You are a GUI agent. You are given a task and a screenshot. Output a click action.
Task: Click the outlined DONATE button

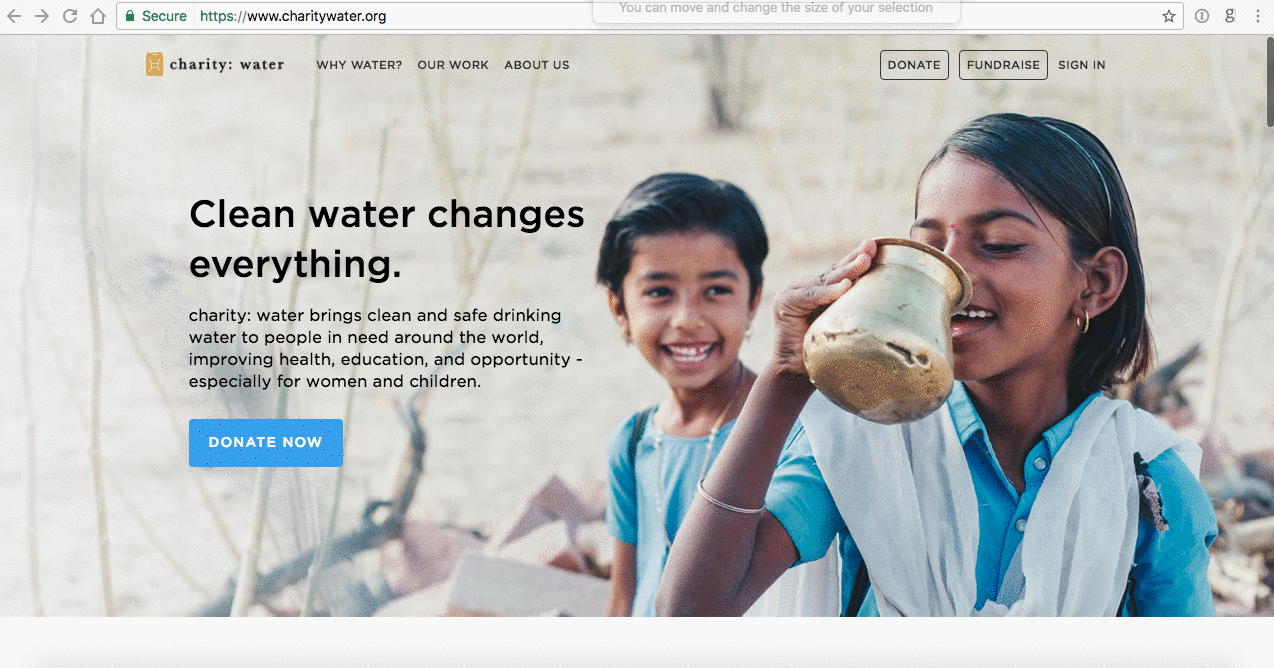pos(914,65)
